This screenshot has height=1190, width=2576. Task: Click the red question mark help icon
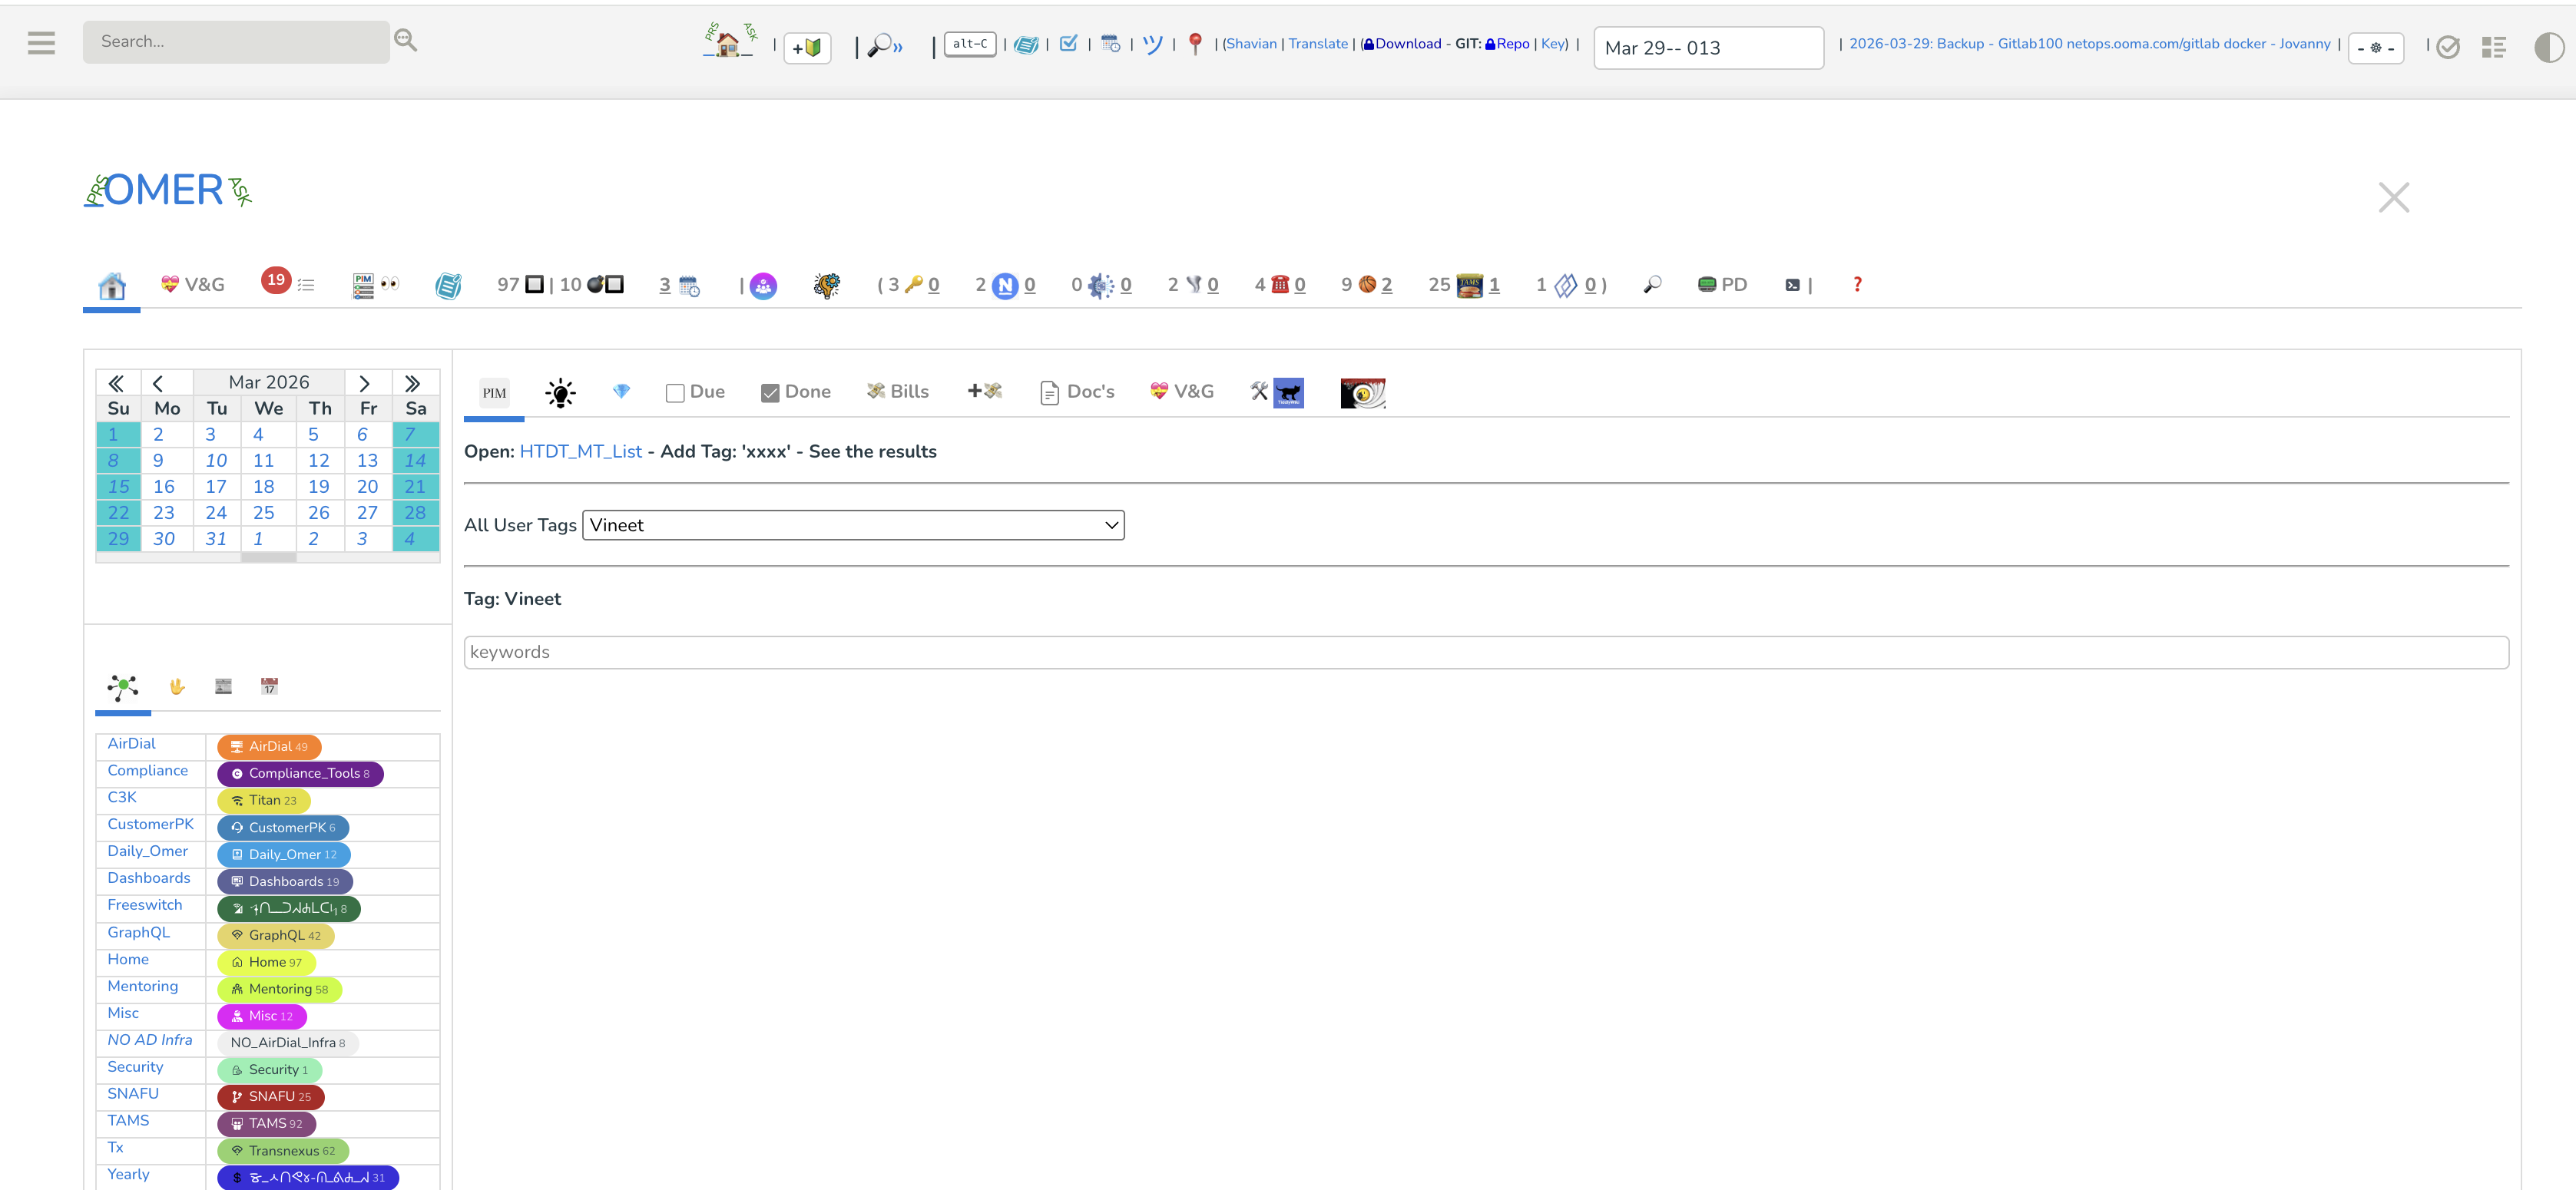1857,285
